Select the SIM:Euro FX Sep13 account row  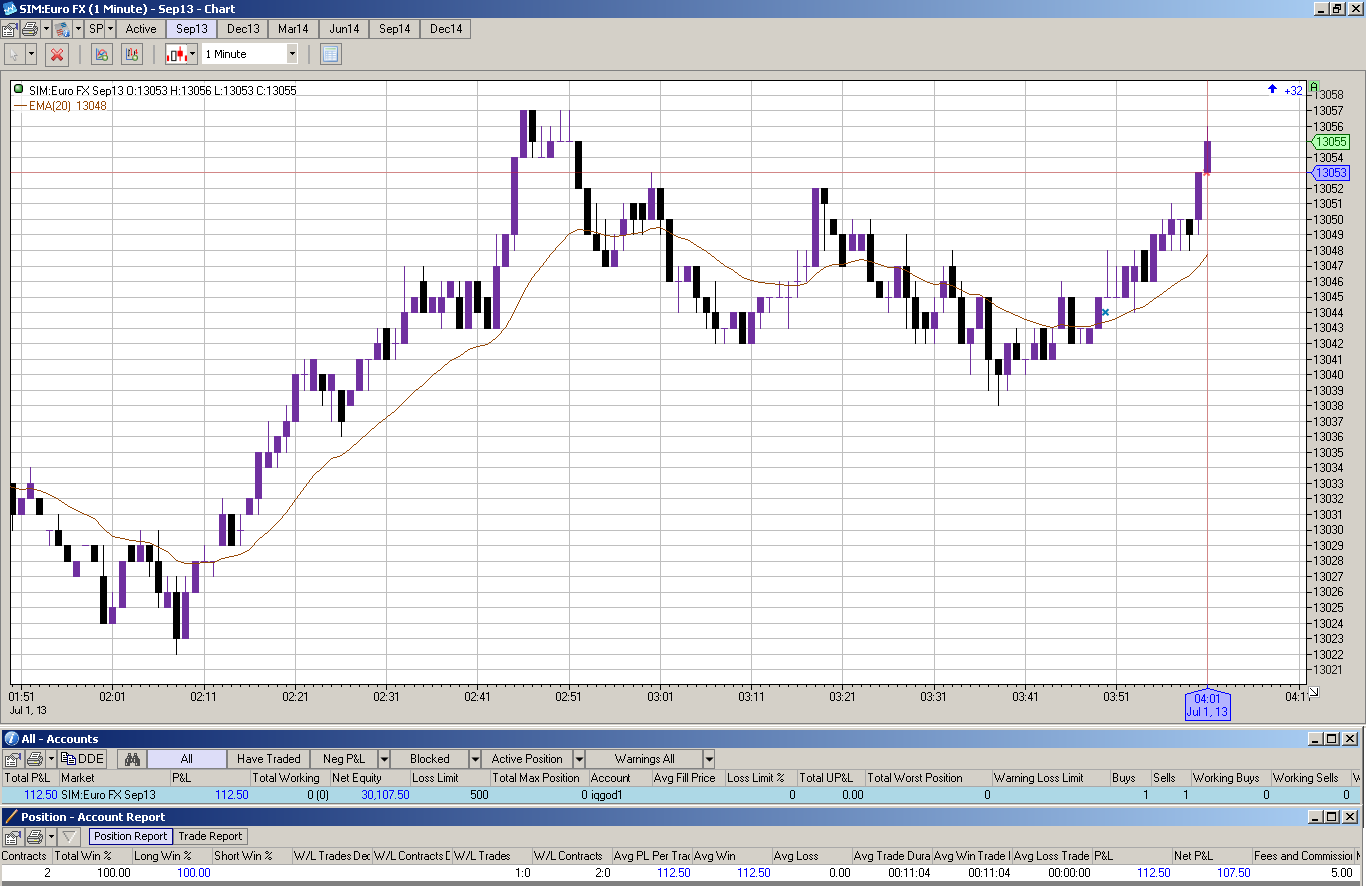point(681,795)
